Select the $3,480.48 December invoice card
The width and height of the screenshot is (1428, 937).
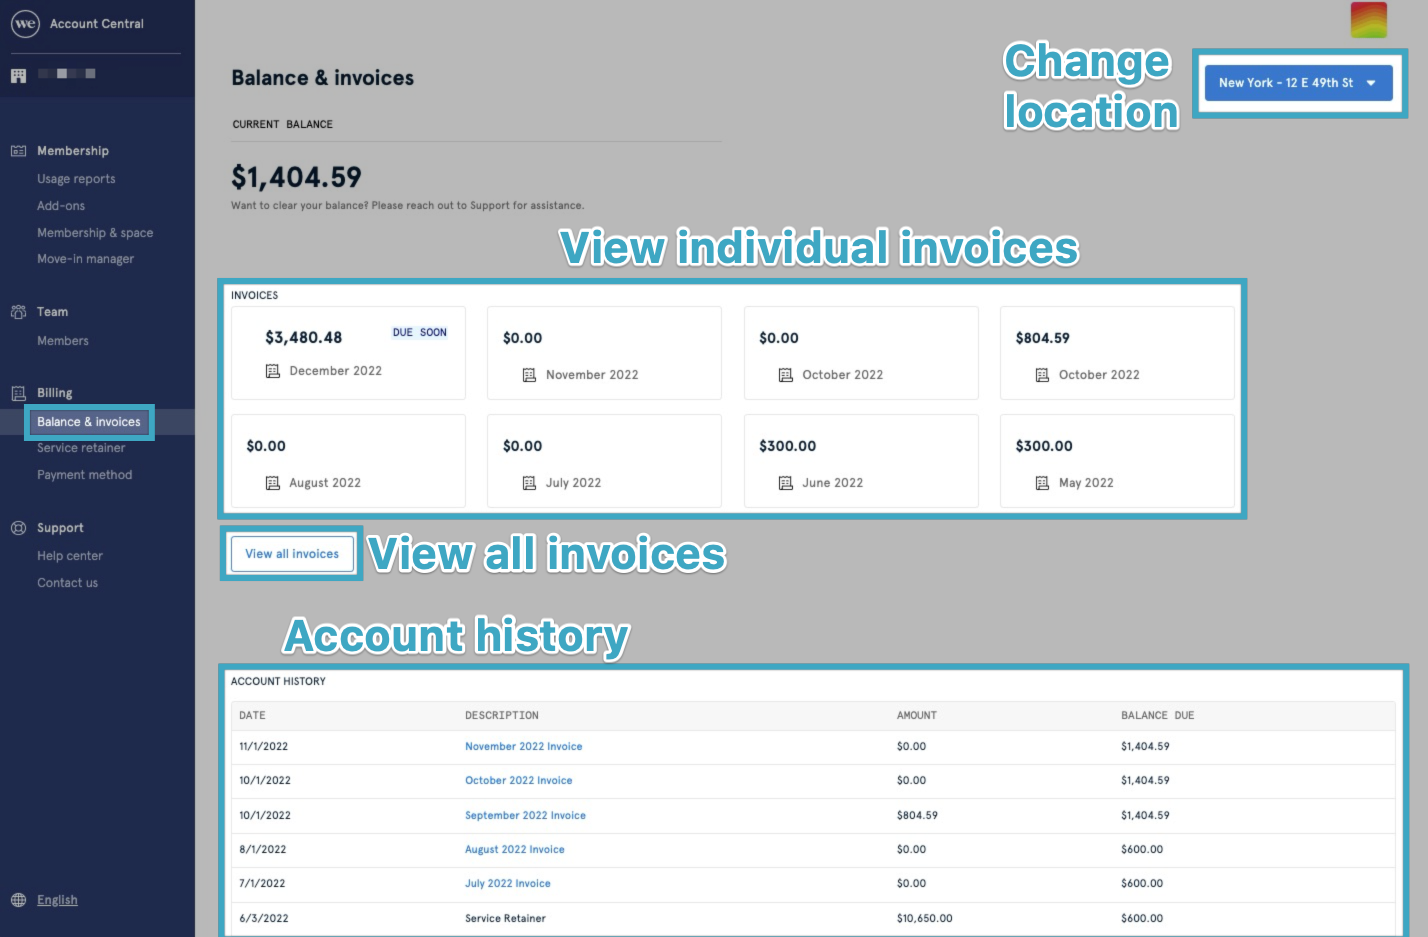click(x=348, y=352)
